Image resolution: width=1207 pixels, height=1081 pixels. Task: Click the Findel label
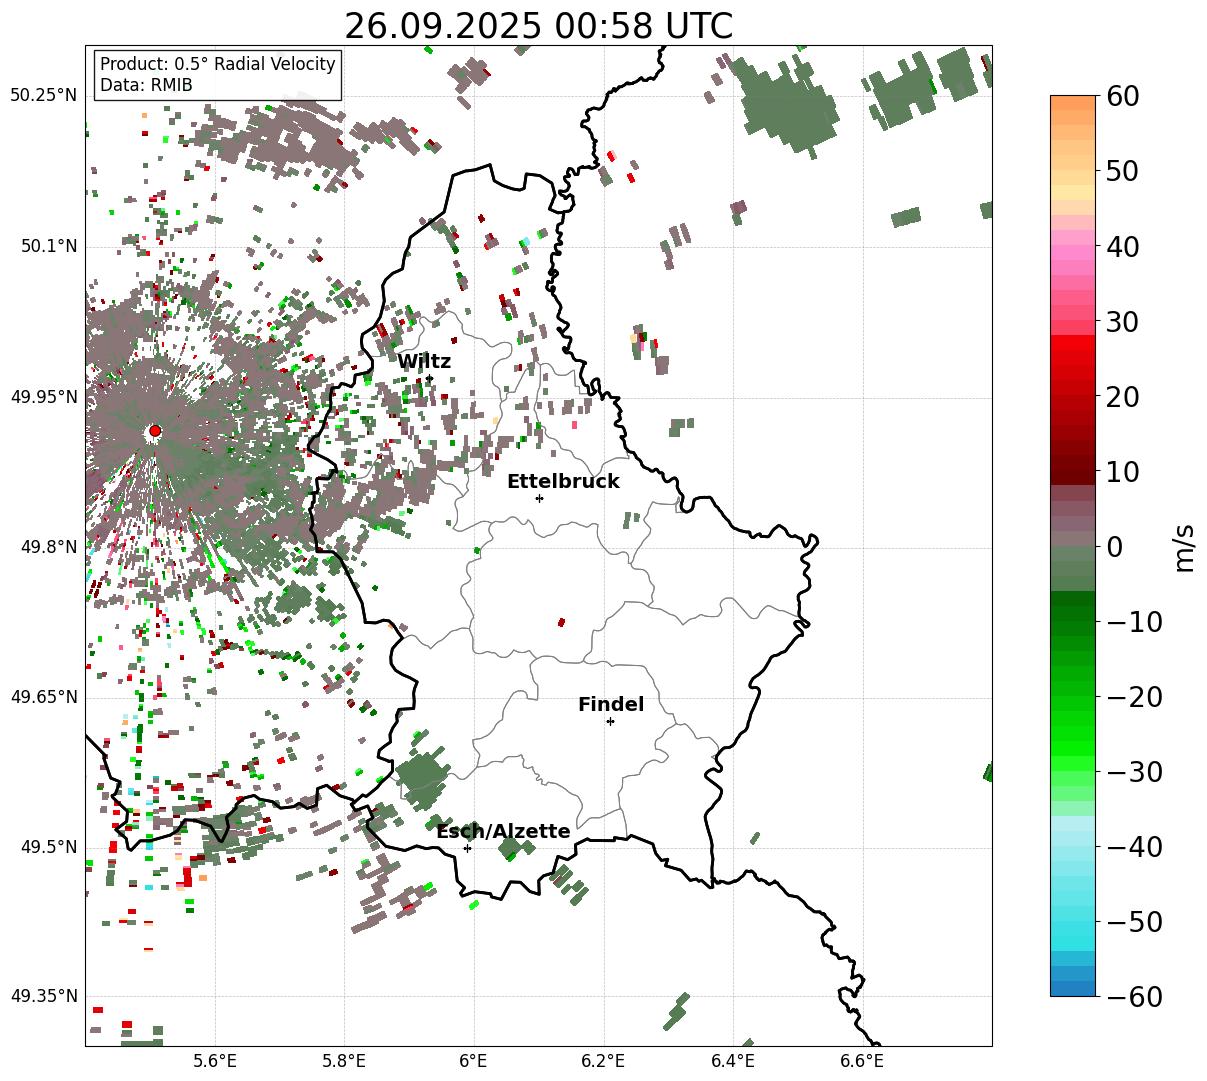point(611,704)
